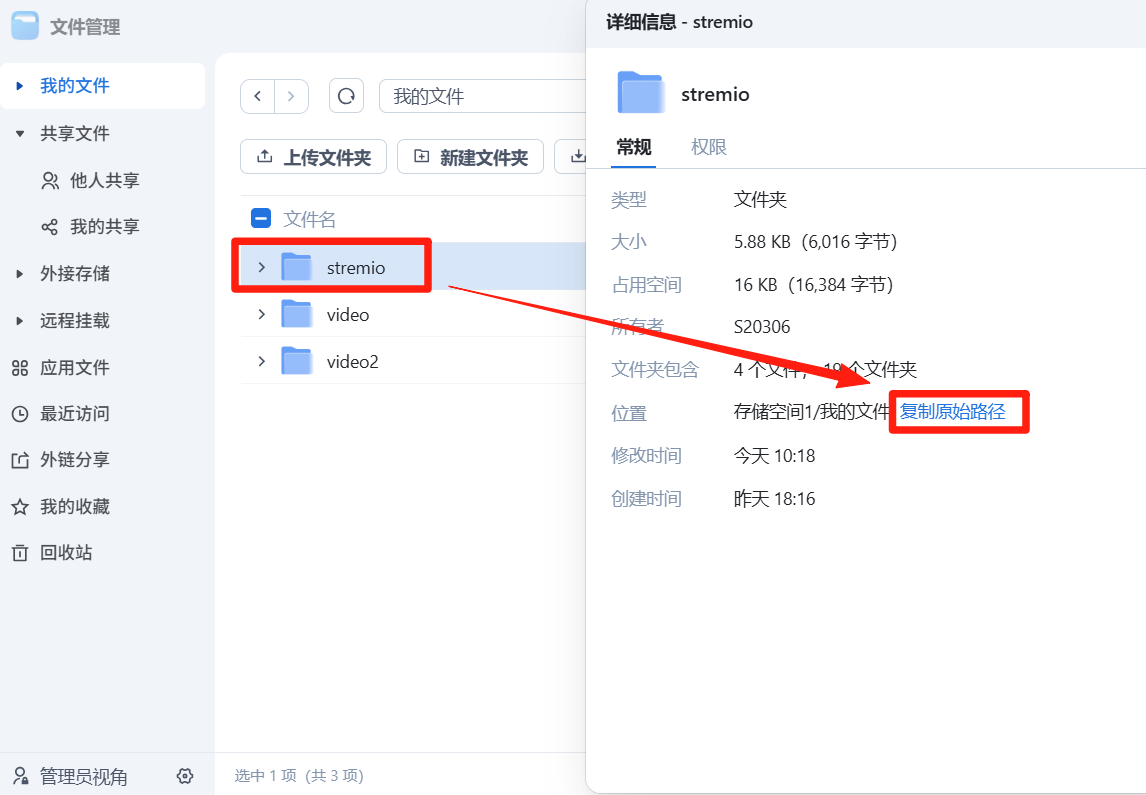Click the 上传文件夹 button
The width and height of the screenshot is (1146, 795).
(x=313, y=157)
